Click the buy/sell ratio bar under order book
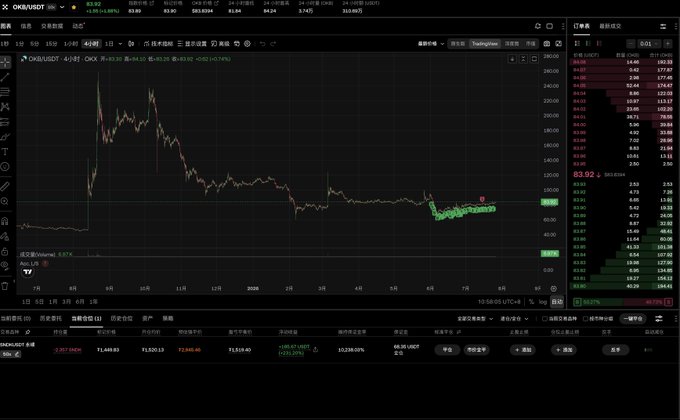This screenshot has width=680, height=420. click(x=622, y=302)
